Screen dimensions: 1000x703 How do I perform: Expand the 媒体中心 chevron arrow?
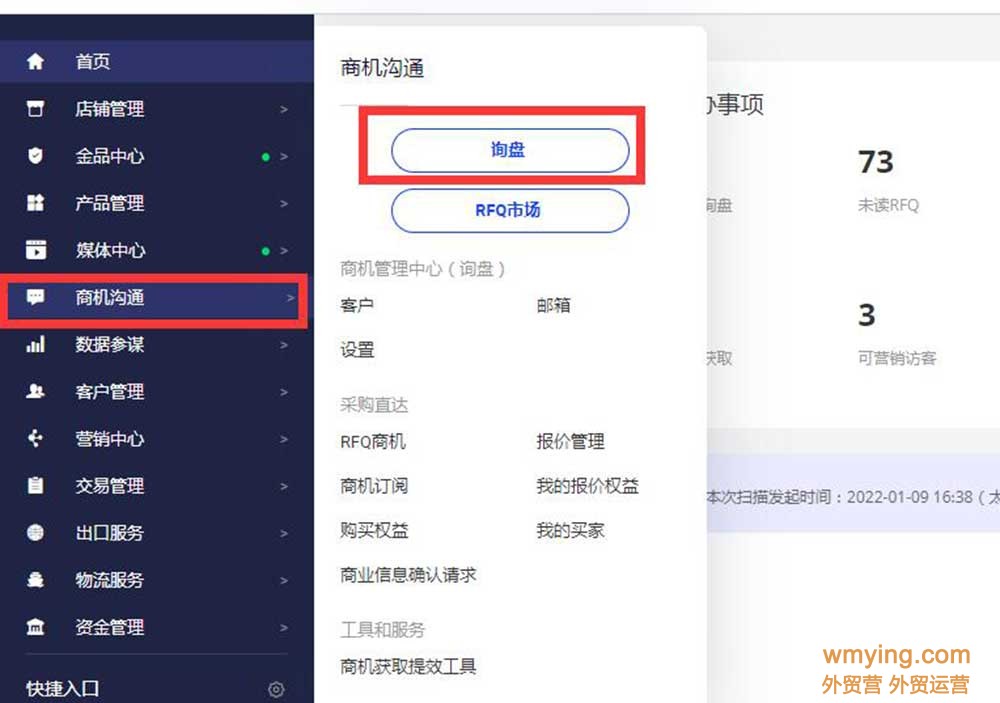(284, 251)
